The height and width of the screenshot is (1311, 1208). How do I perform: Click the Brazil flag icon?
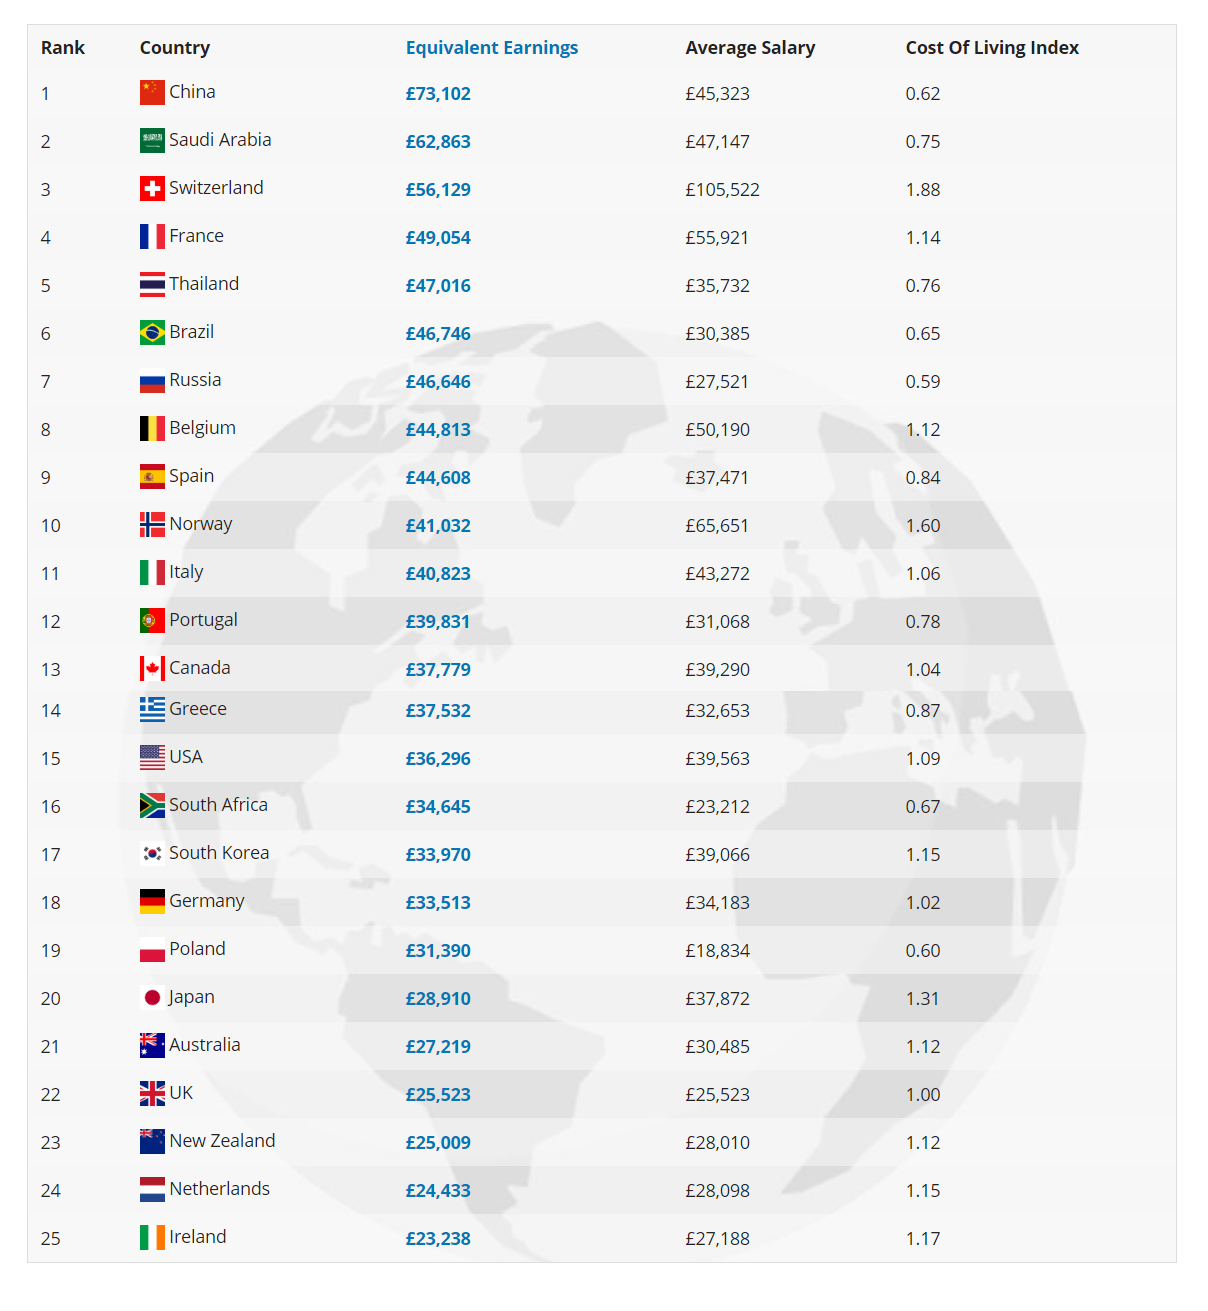[x=152, y=333]
